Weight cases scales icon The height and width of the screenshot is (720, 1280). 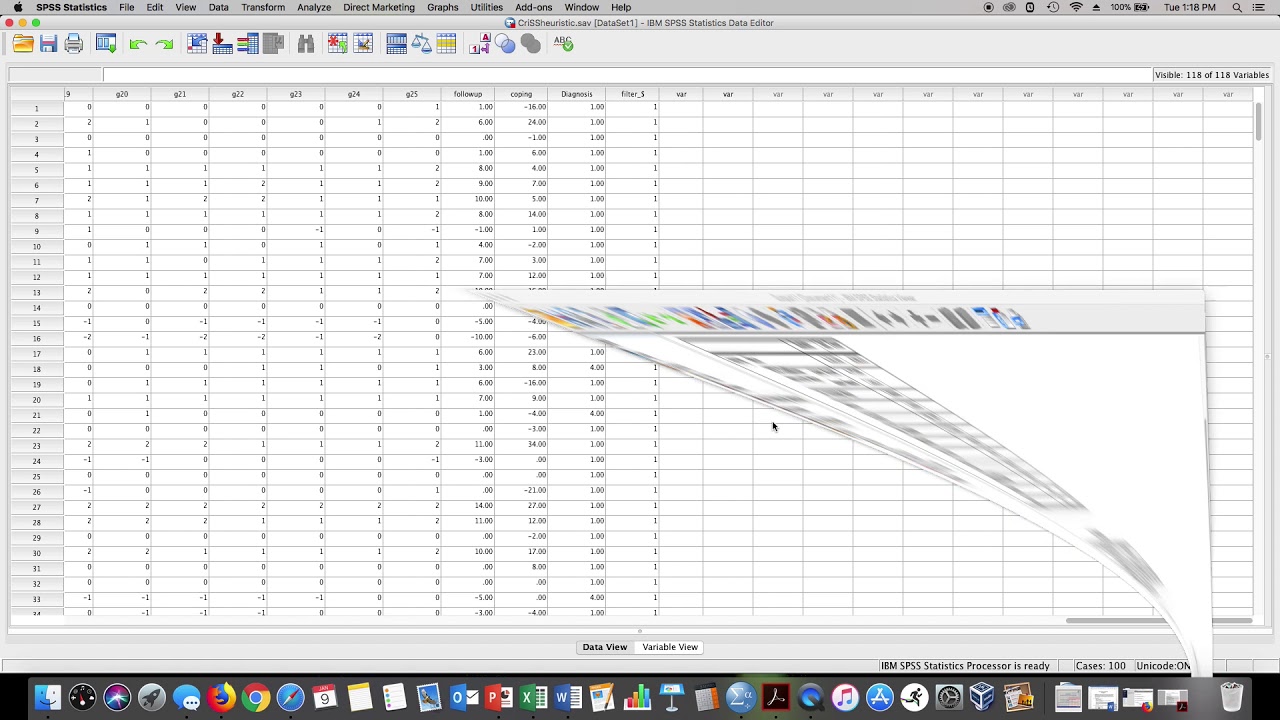coord(421,43)
